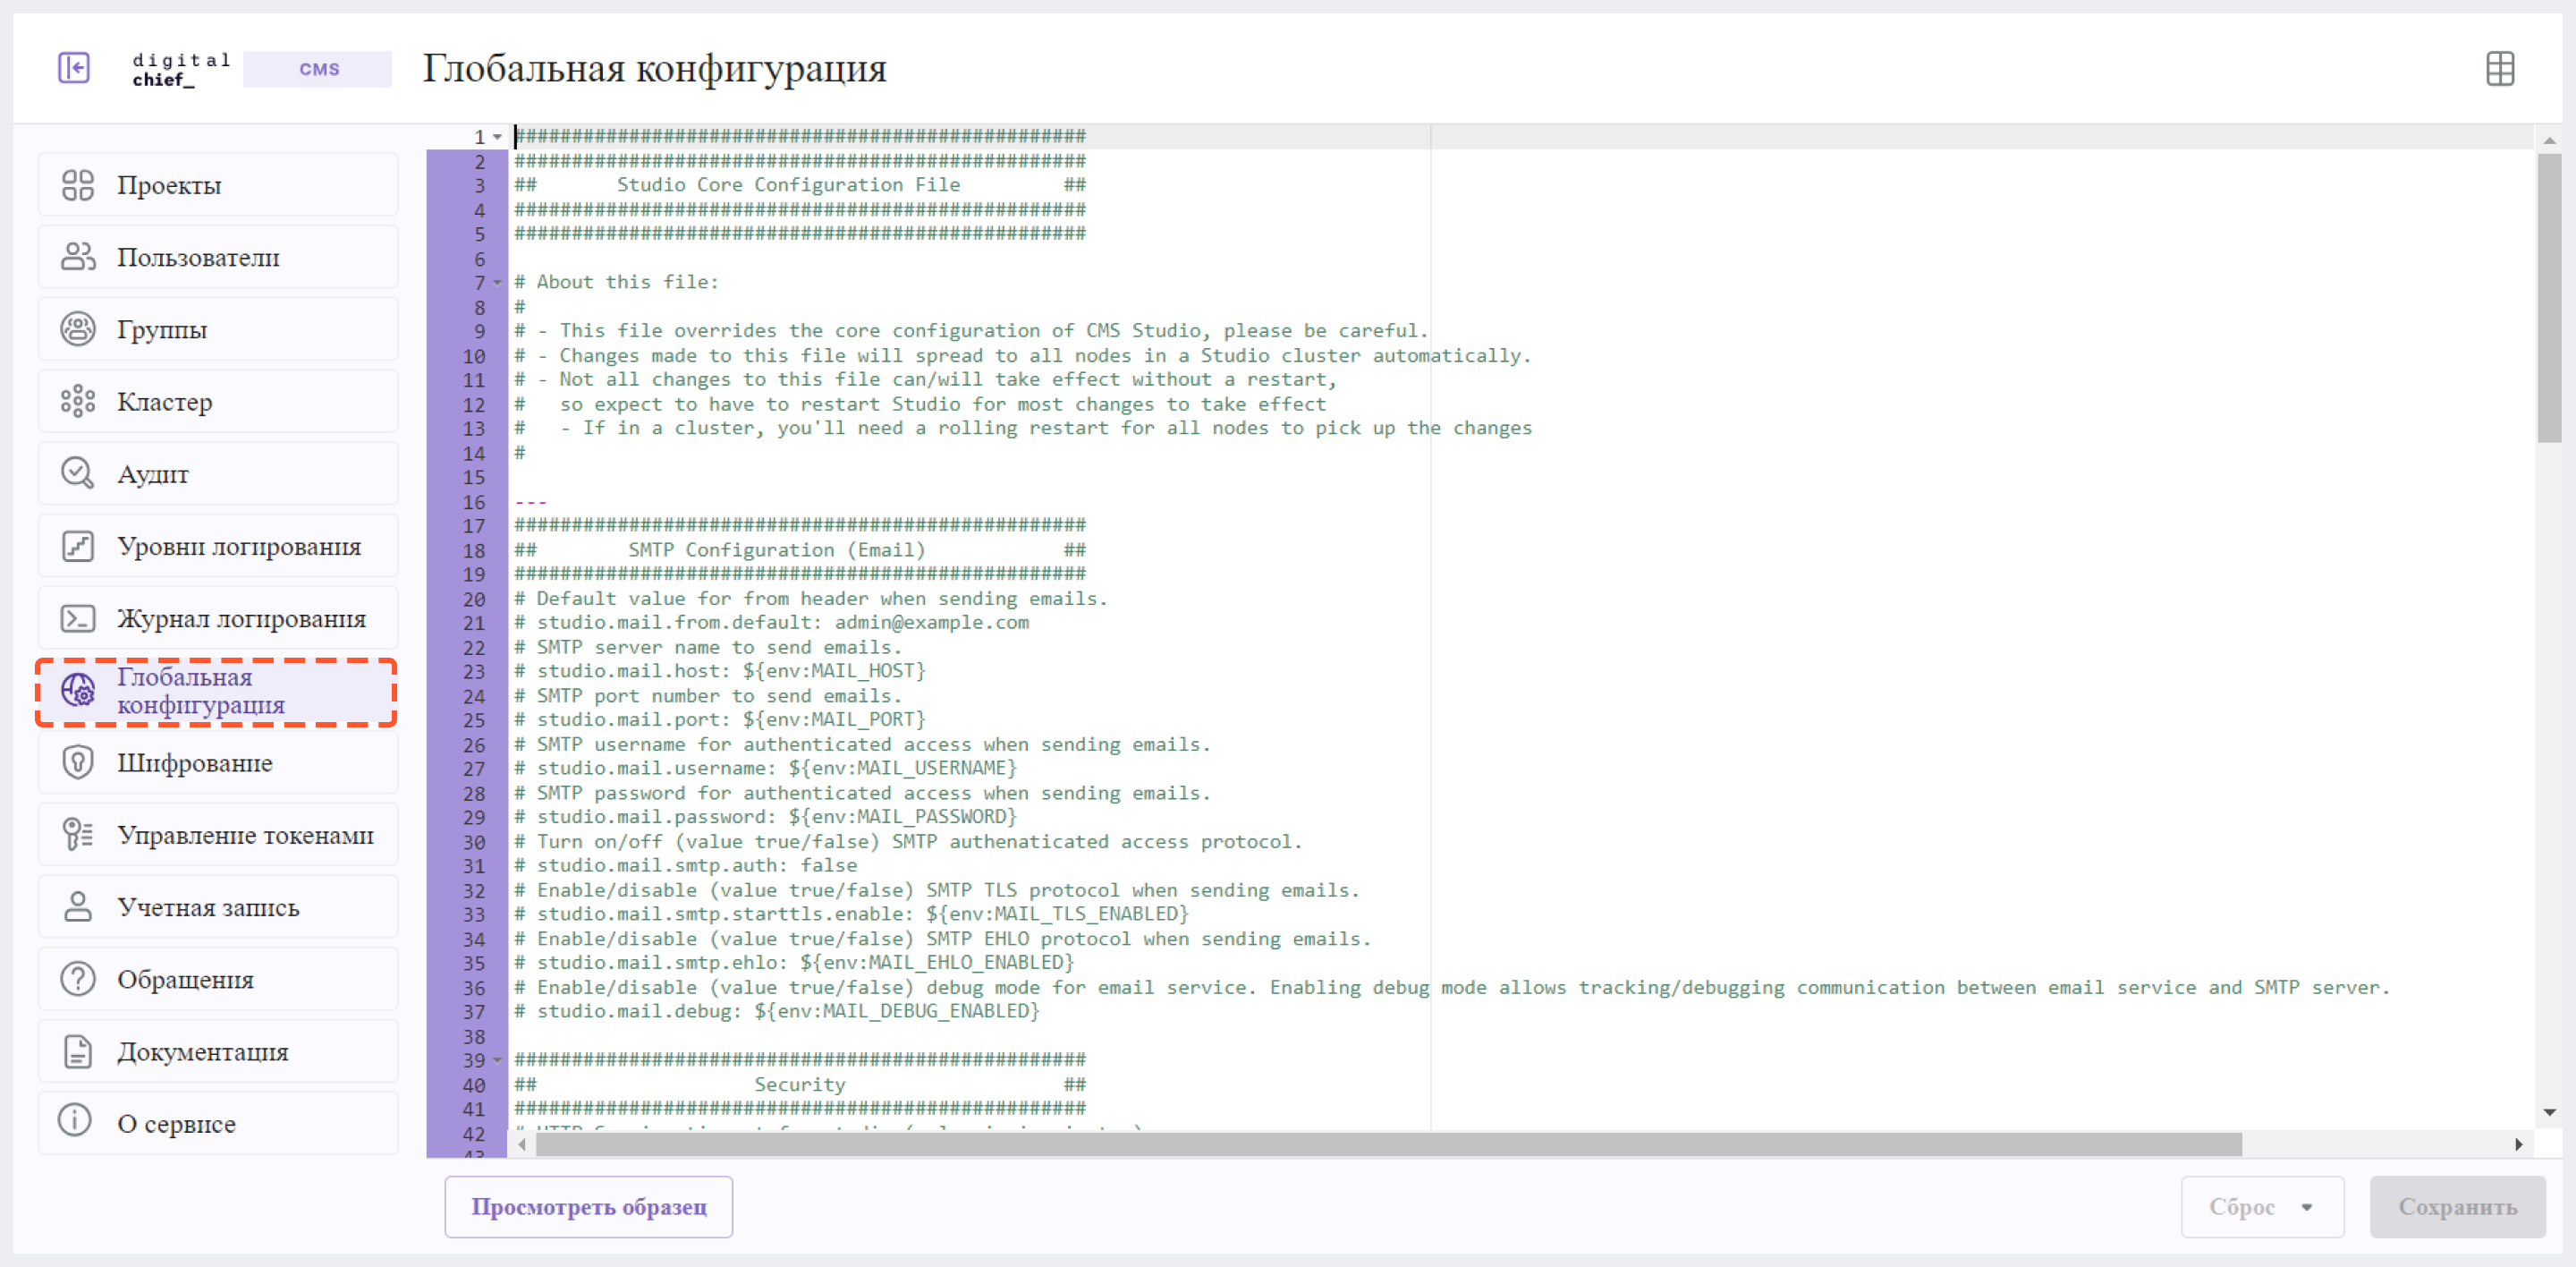Image resolution: width=2576 pixels, height=1267 pixels.
Task: Click the editor vertical scrollbar thumb
Action: point(2549,297)
